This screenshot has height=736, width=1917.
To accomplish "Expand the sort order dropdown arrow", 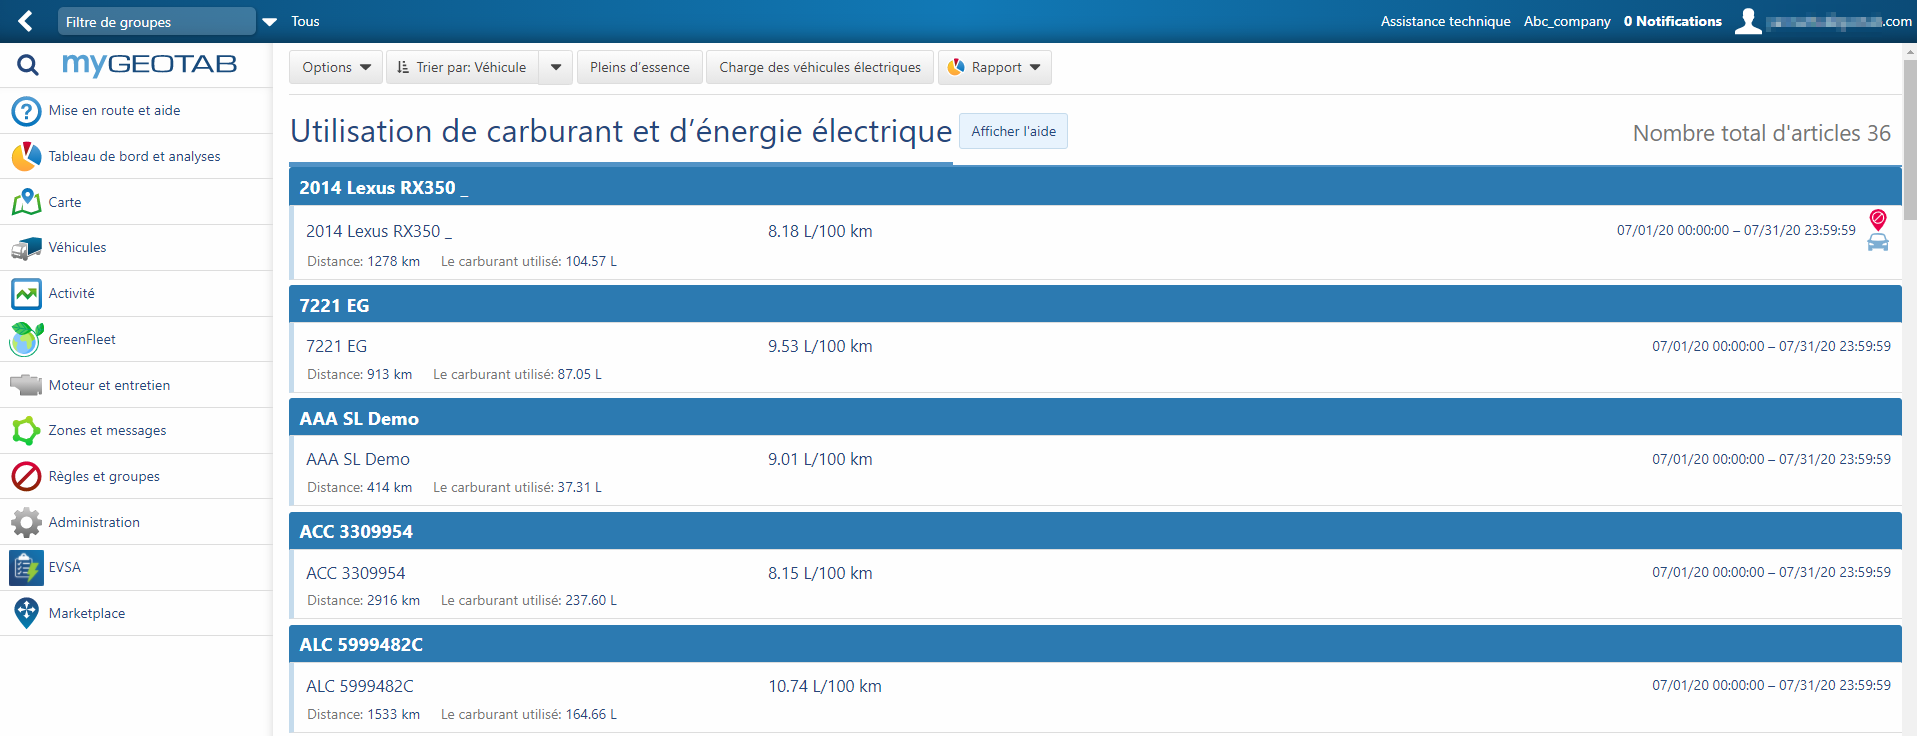I will (x=556, y=67).
